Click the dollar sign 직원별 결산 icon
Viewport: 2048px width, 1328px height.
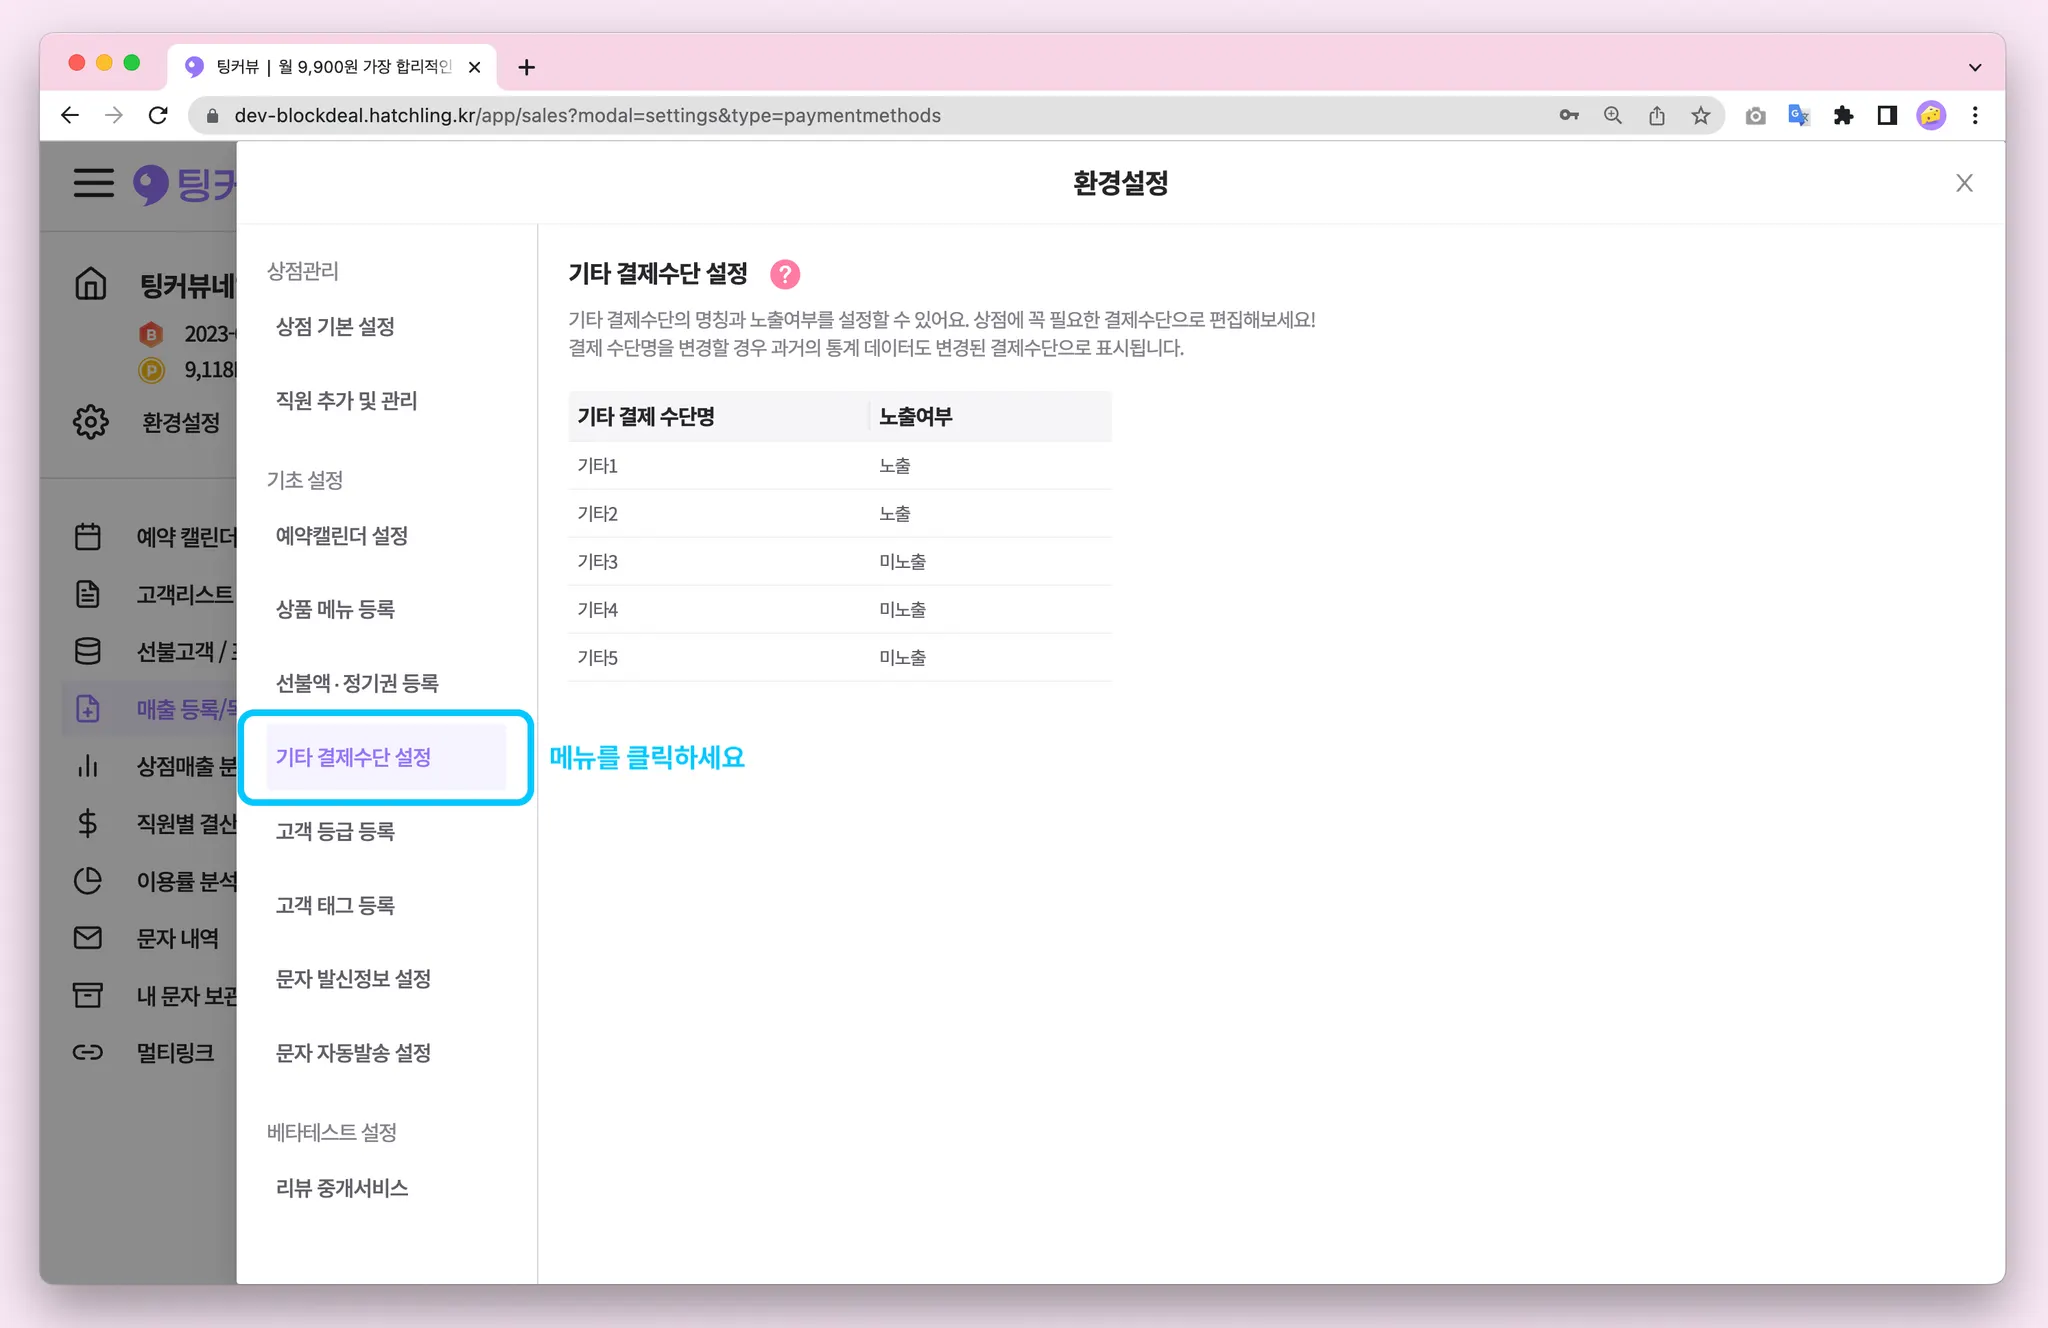coord(88,823)
